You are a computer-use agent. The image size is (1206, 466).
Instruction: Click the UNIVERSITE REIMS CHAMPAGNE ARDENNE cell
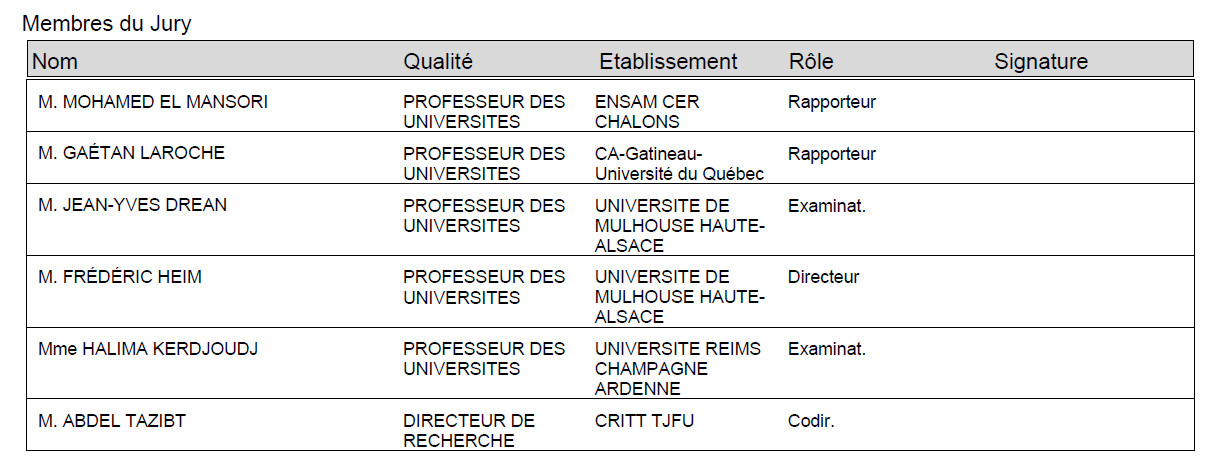tap(677, 369)
